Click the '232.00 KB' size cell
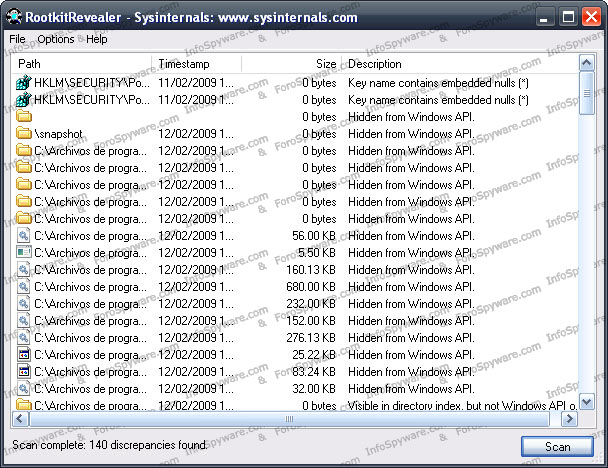 coord(311,304)
